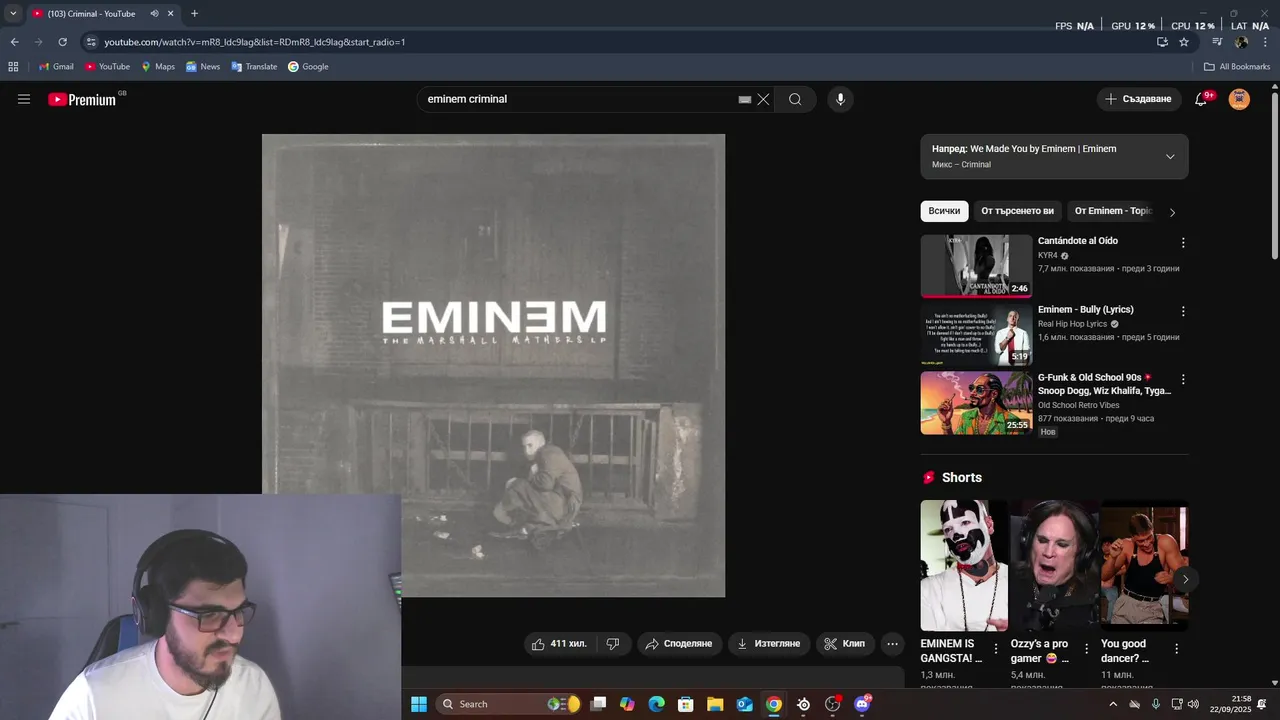Screen dimensions: 1280x720
Task: Open the virtual keyboard in search box
Action: [745, 100]
